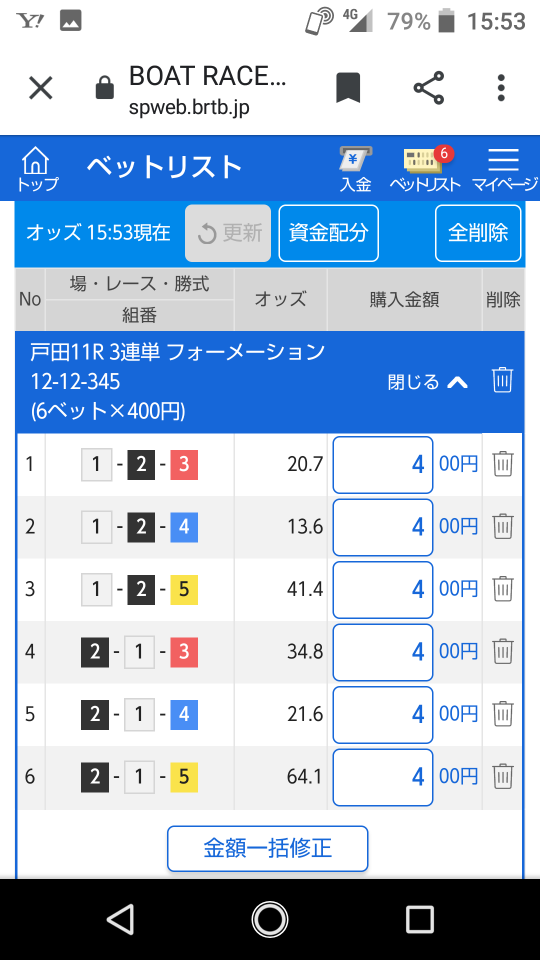Screen dimensions: 540x960
Task: Click 金額一括修正 bulk amount edit button
Action: [x=268, y=849]
